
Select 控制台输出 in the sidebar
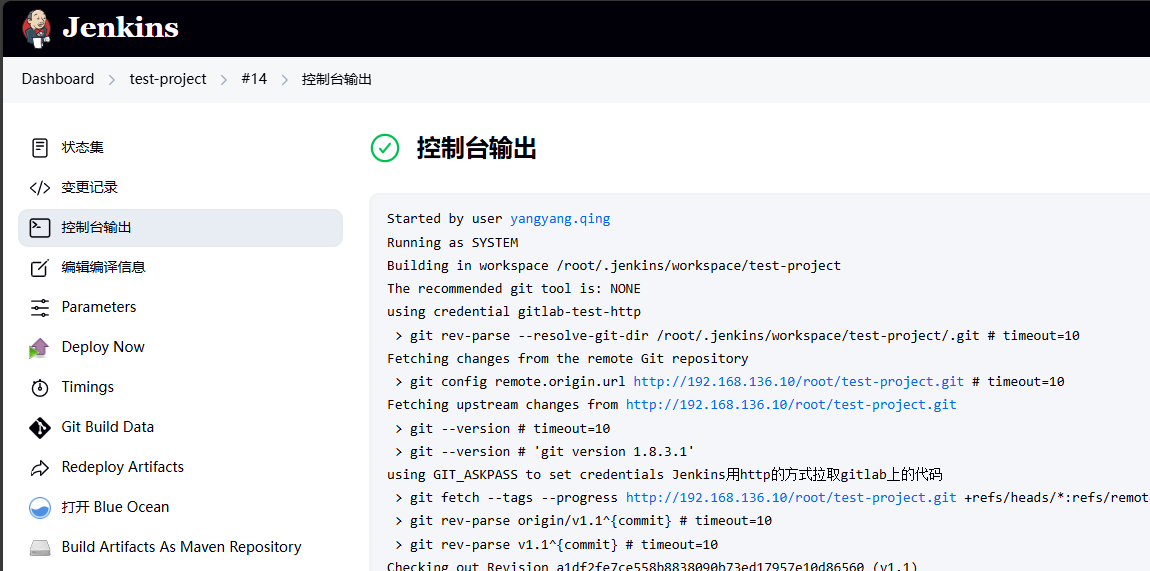tap(180, 227)
